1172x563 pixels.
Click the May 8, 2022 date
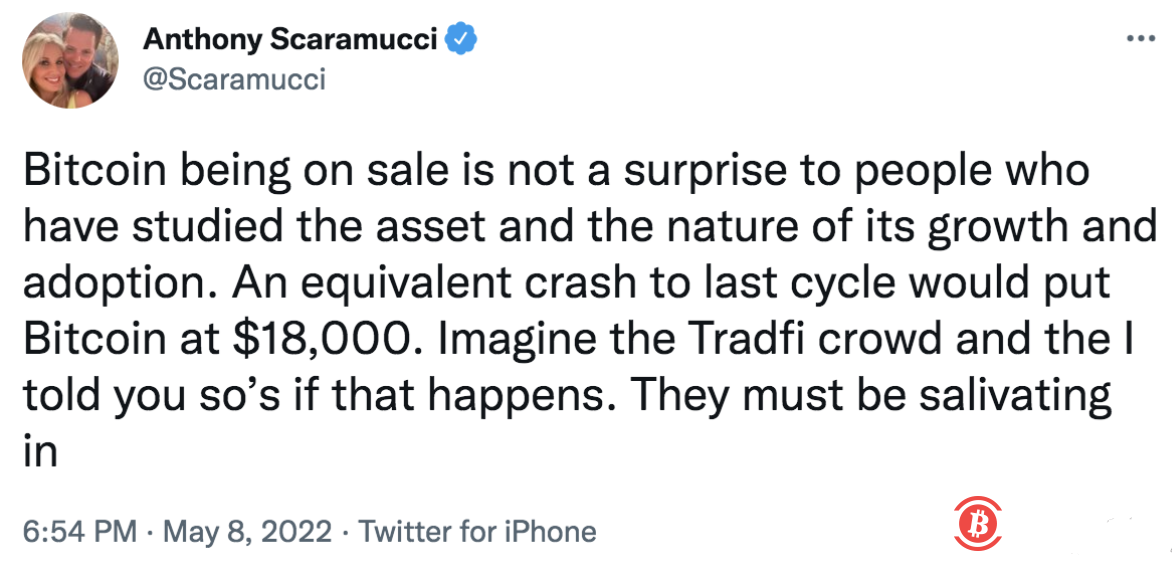(249, 531)
